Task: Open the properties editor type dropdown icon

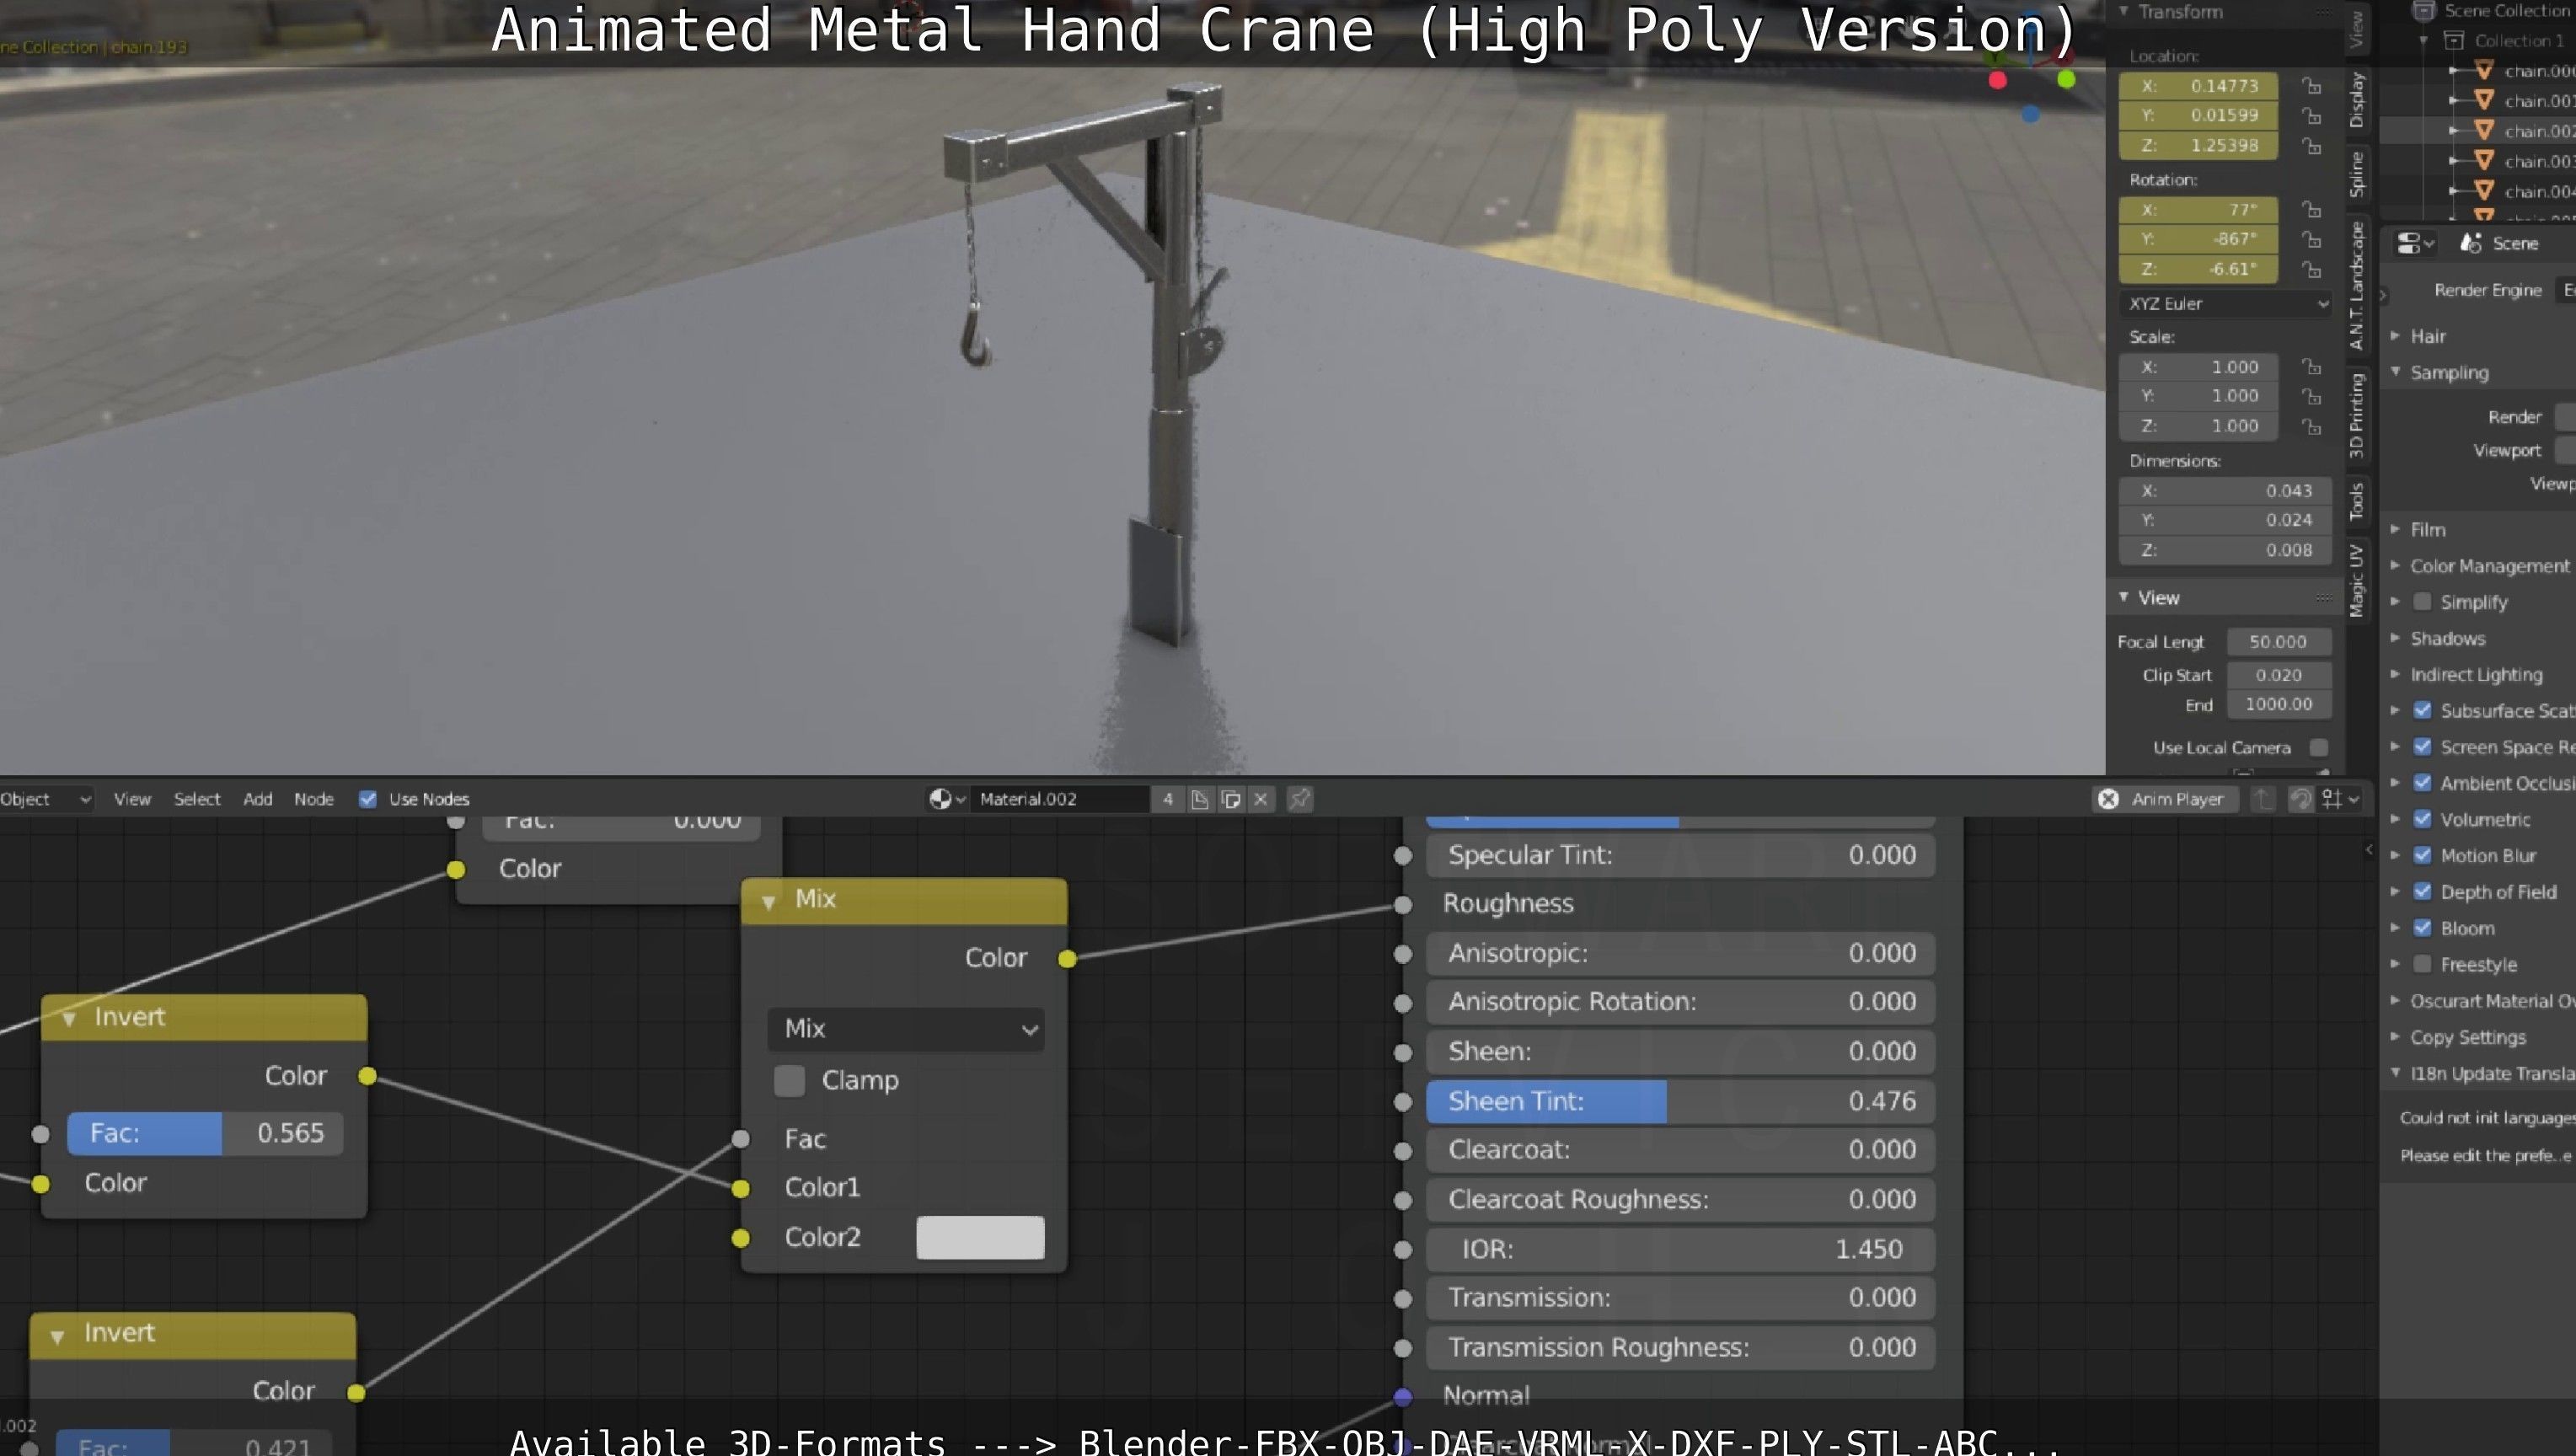Action: tap(2414, 243)
